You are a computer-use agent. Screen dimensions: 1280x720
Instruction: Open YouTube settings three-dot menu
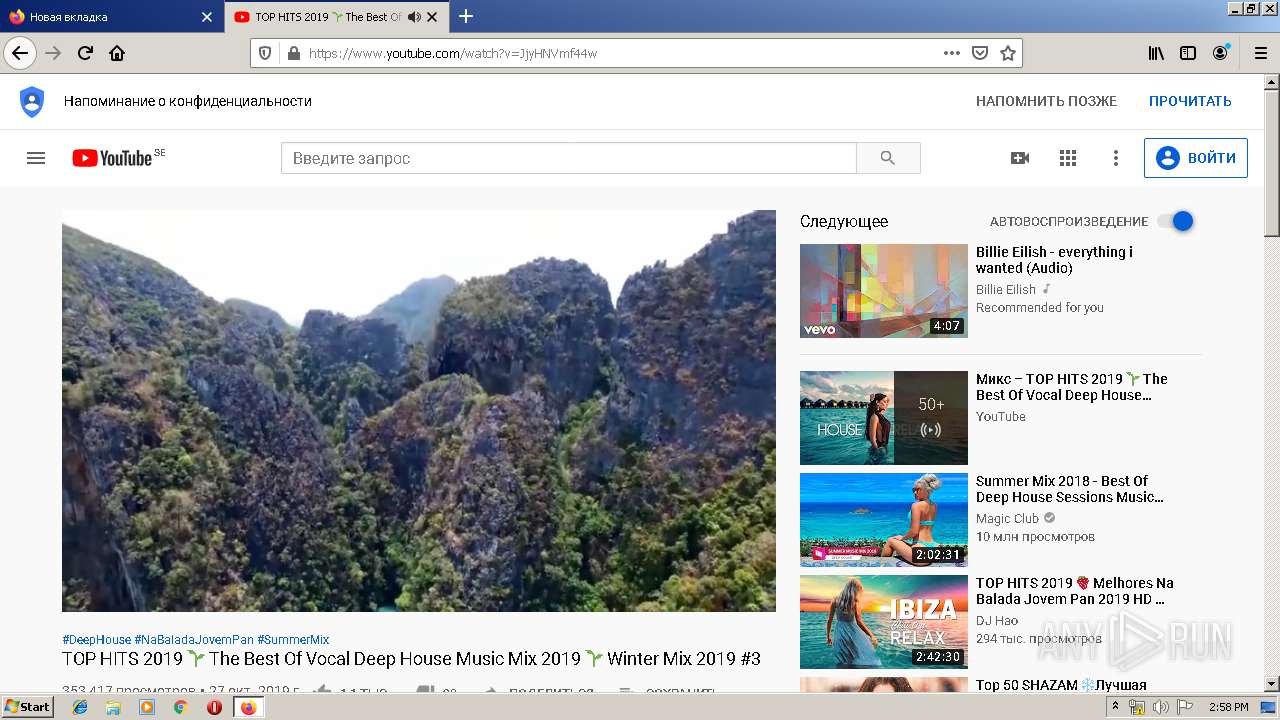pyautogui.click(x=1116, y=158)
